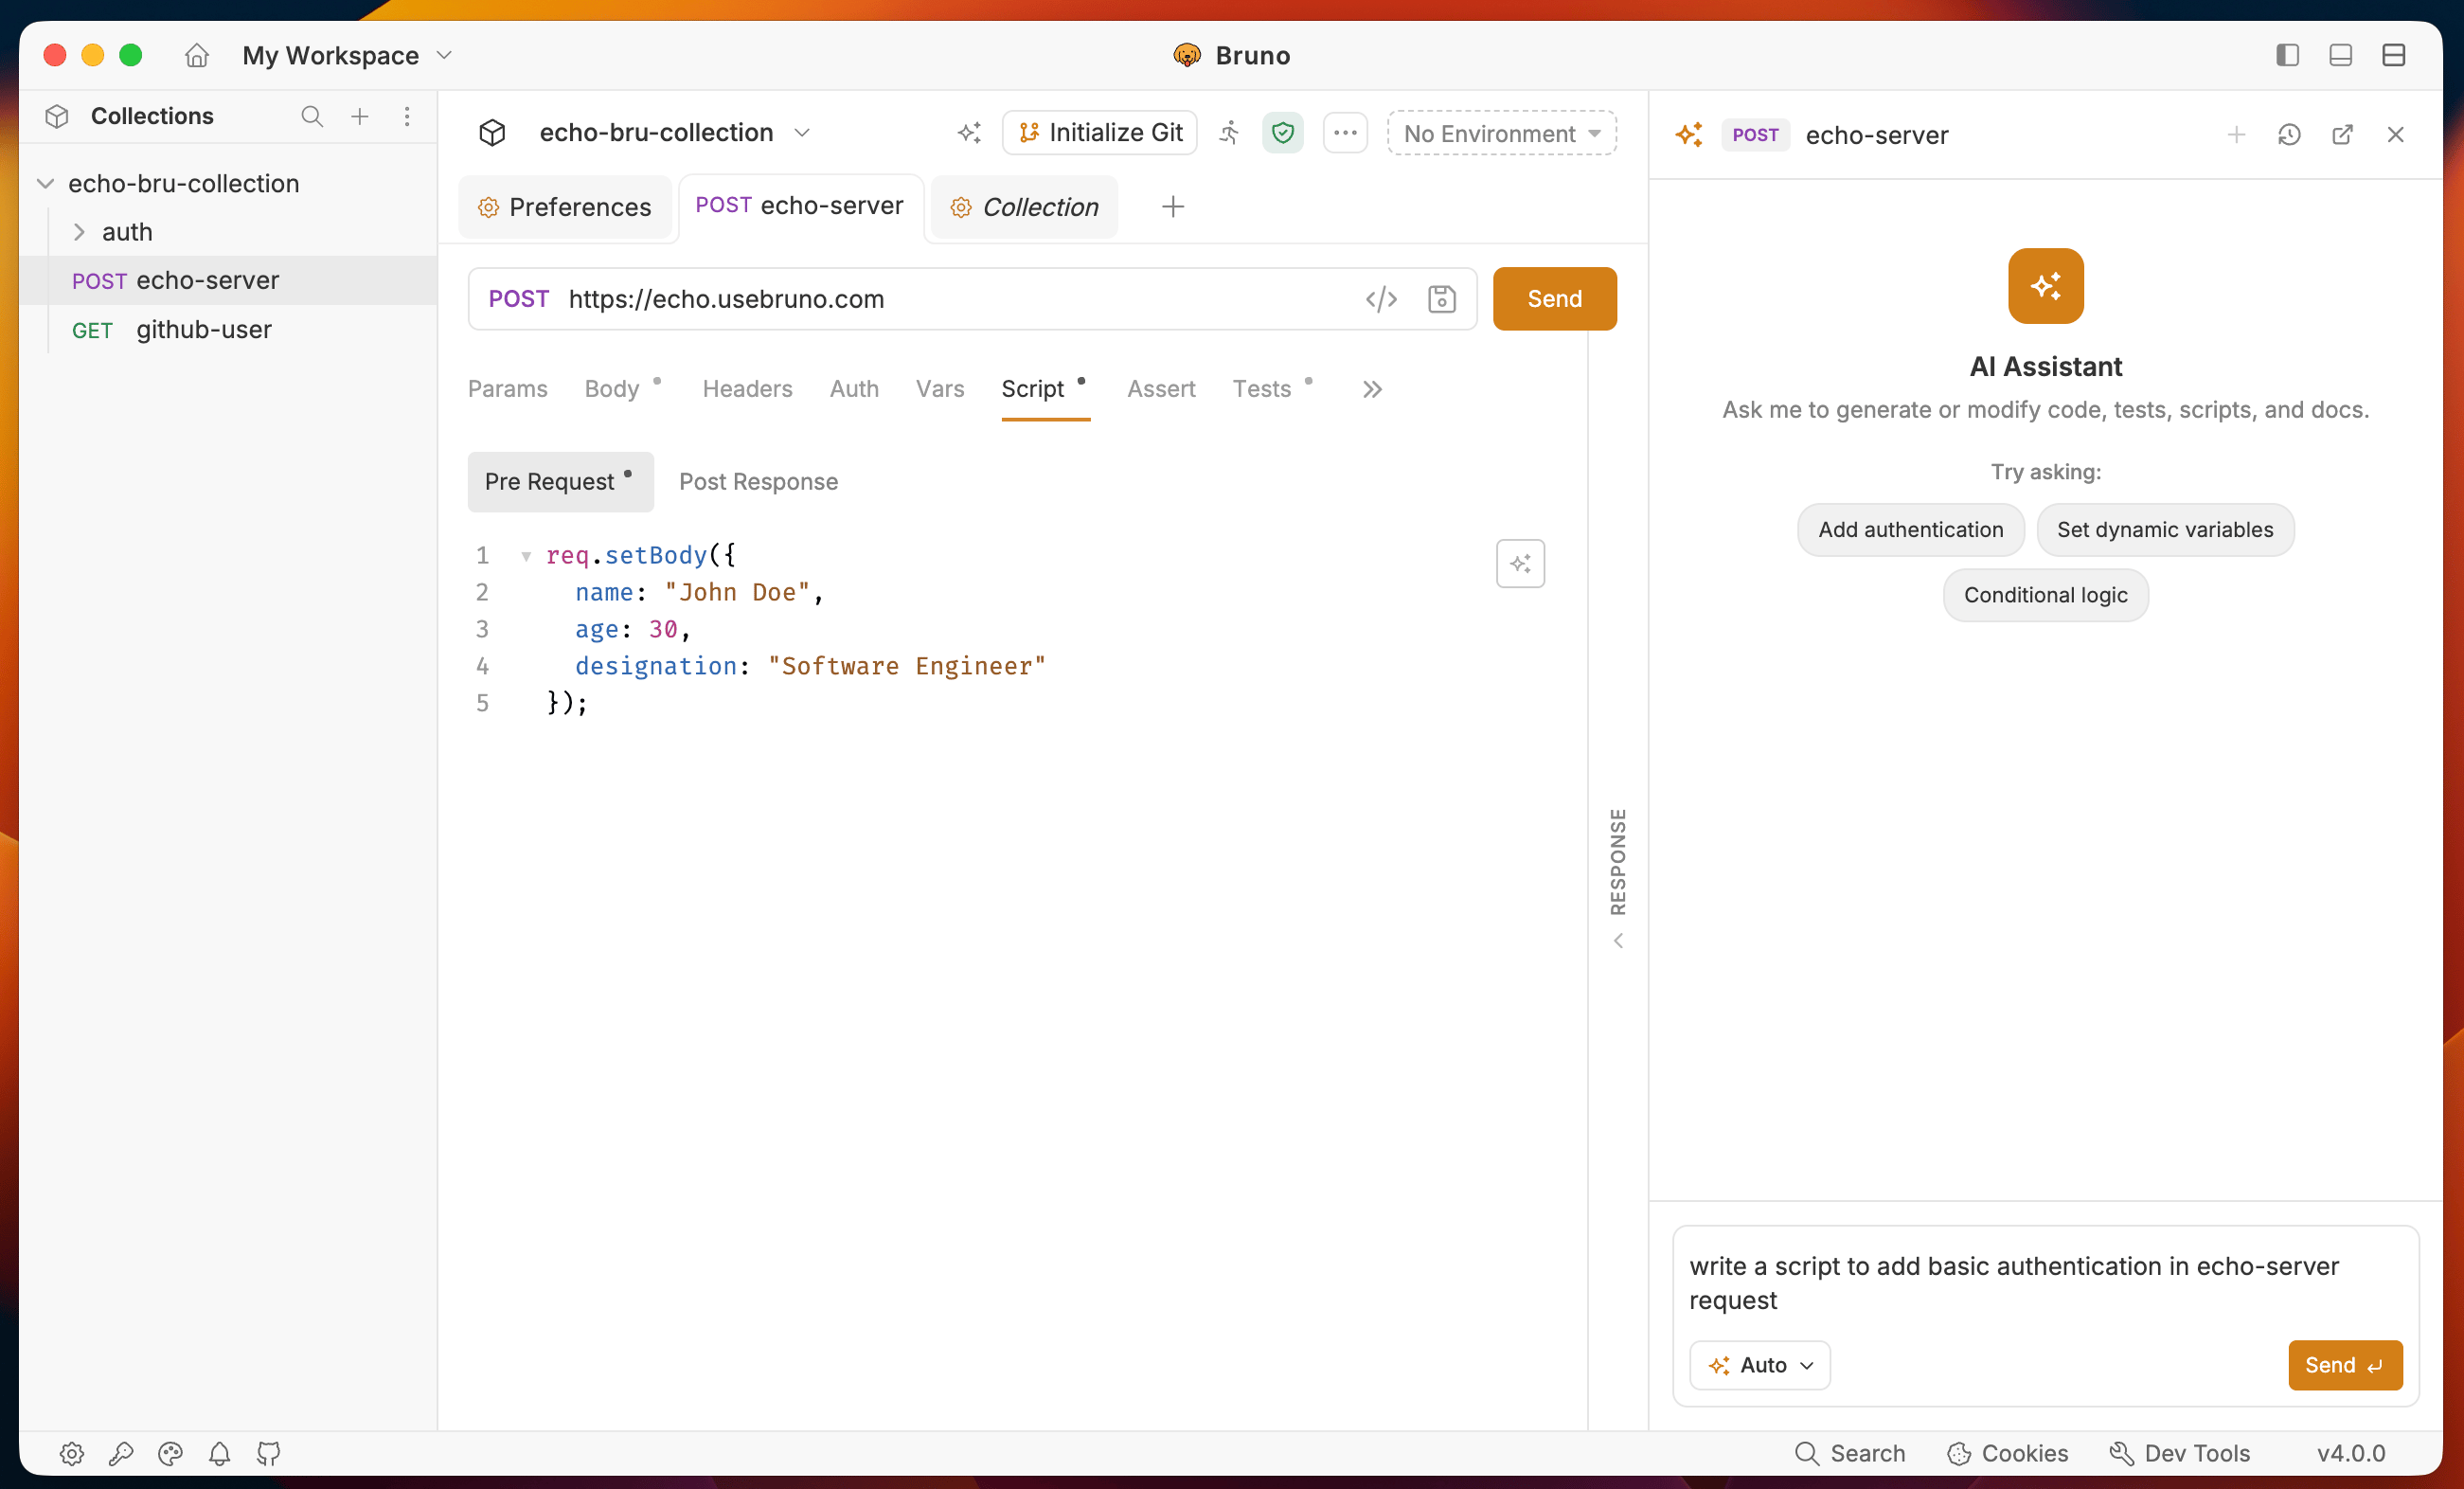Image resolution: width=2464 pixels, height=1489 pixels.
Task: Select the Pre Request script tab
Action: (x=560, y=482)
